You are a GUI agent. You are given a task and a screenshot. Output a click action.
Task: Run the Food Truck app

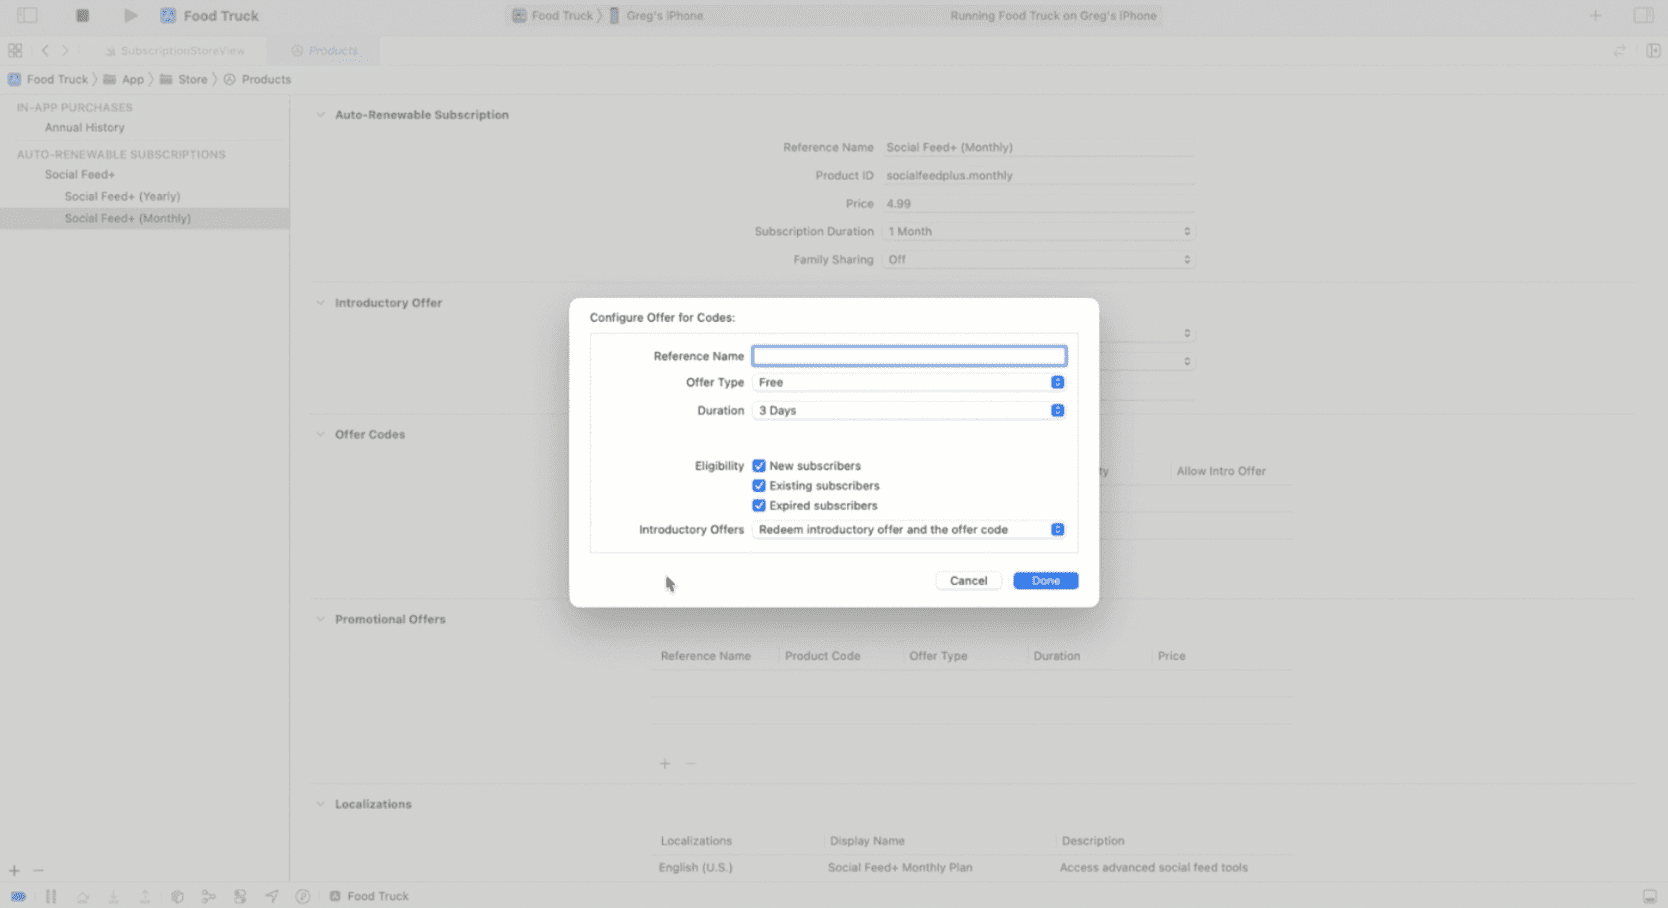click(130, 15)
